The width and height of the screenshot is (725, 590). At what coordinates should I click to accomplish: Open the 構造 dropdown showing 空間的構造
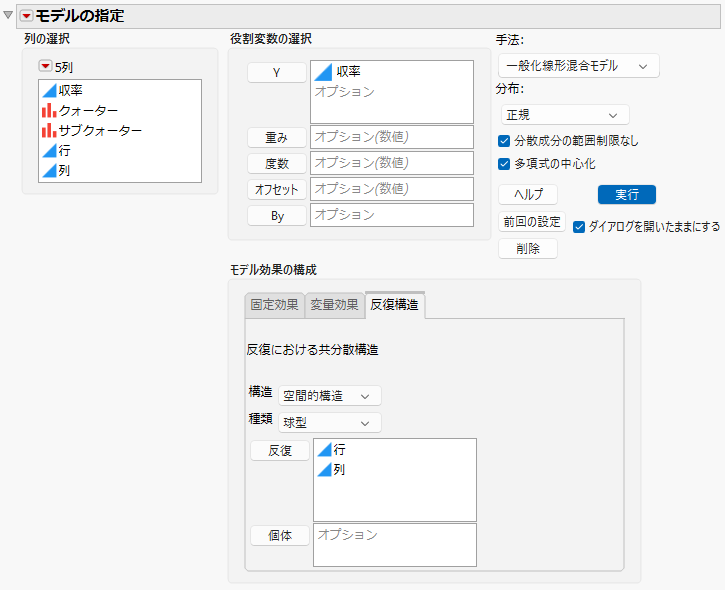coord(330,396)
